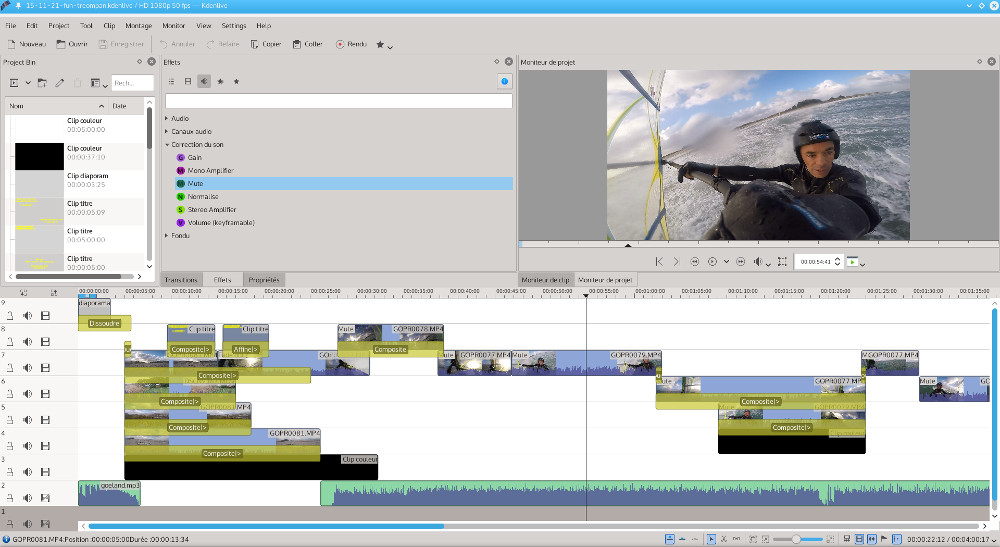Viewport: 1000px width, 547px height.
Task: Click the Copier toolbar button
Action: 265,44
